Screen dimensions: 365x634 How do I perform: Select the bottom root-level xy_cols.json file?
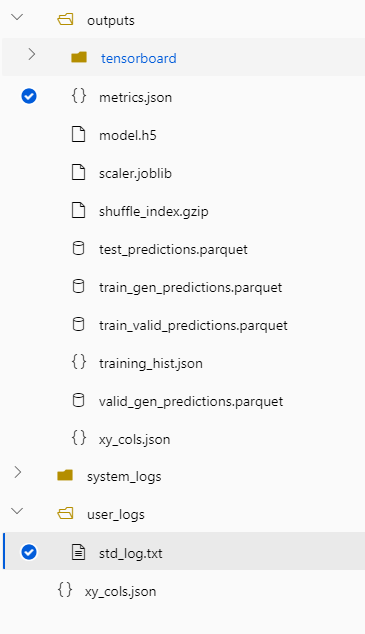(184, 592)
